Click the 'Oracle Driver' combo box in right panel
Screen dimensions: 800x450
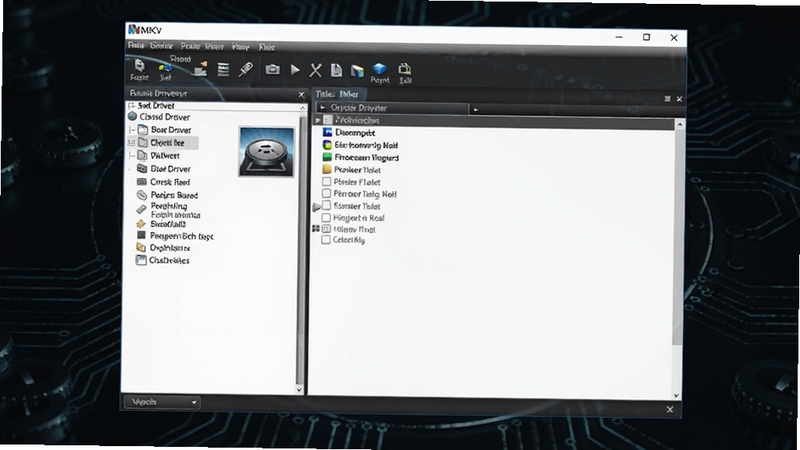tap(392, 108)
